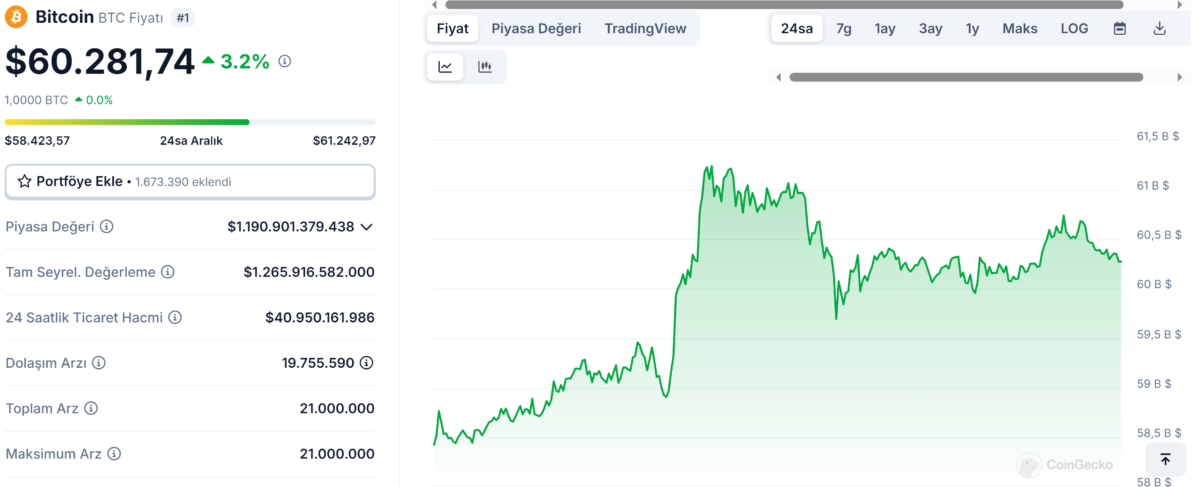Screen dimensions: 1200x487
Task: Click market cap value $1.190.901.379.438
Action: (x=291, y=227)
